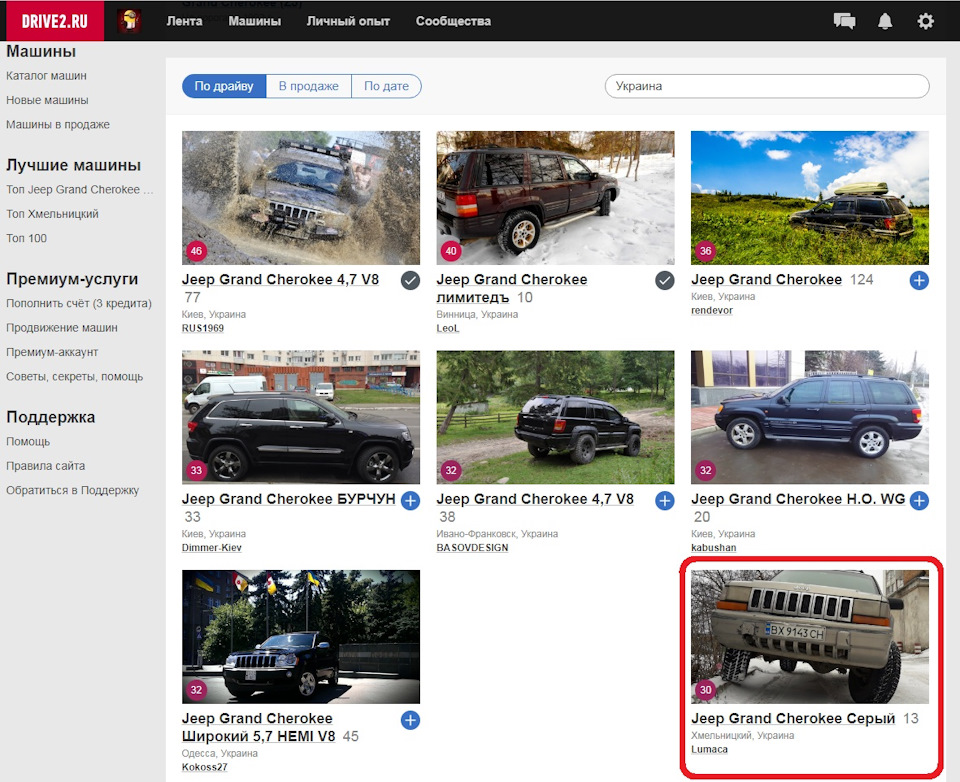The image size is (960, 782).
Task: Open the notifications bell
Action: (885, 21)
